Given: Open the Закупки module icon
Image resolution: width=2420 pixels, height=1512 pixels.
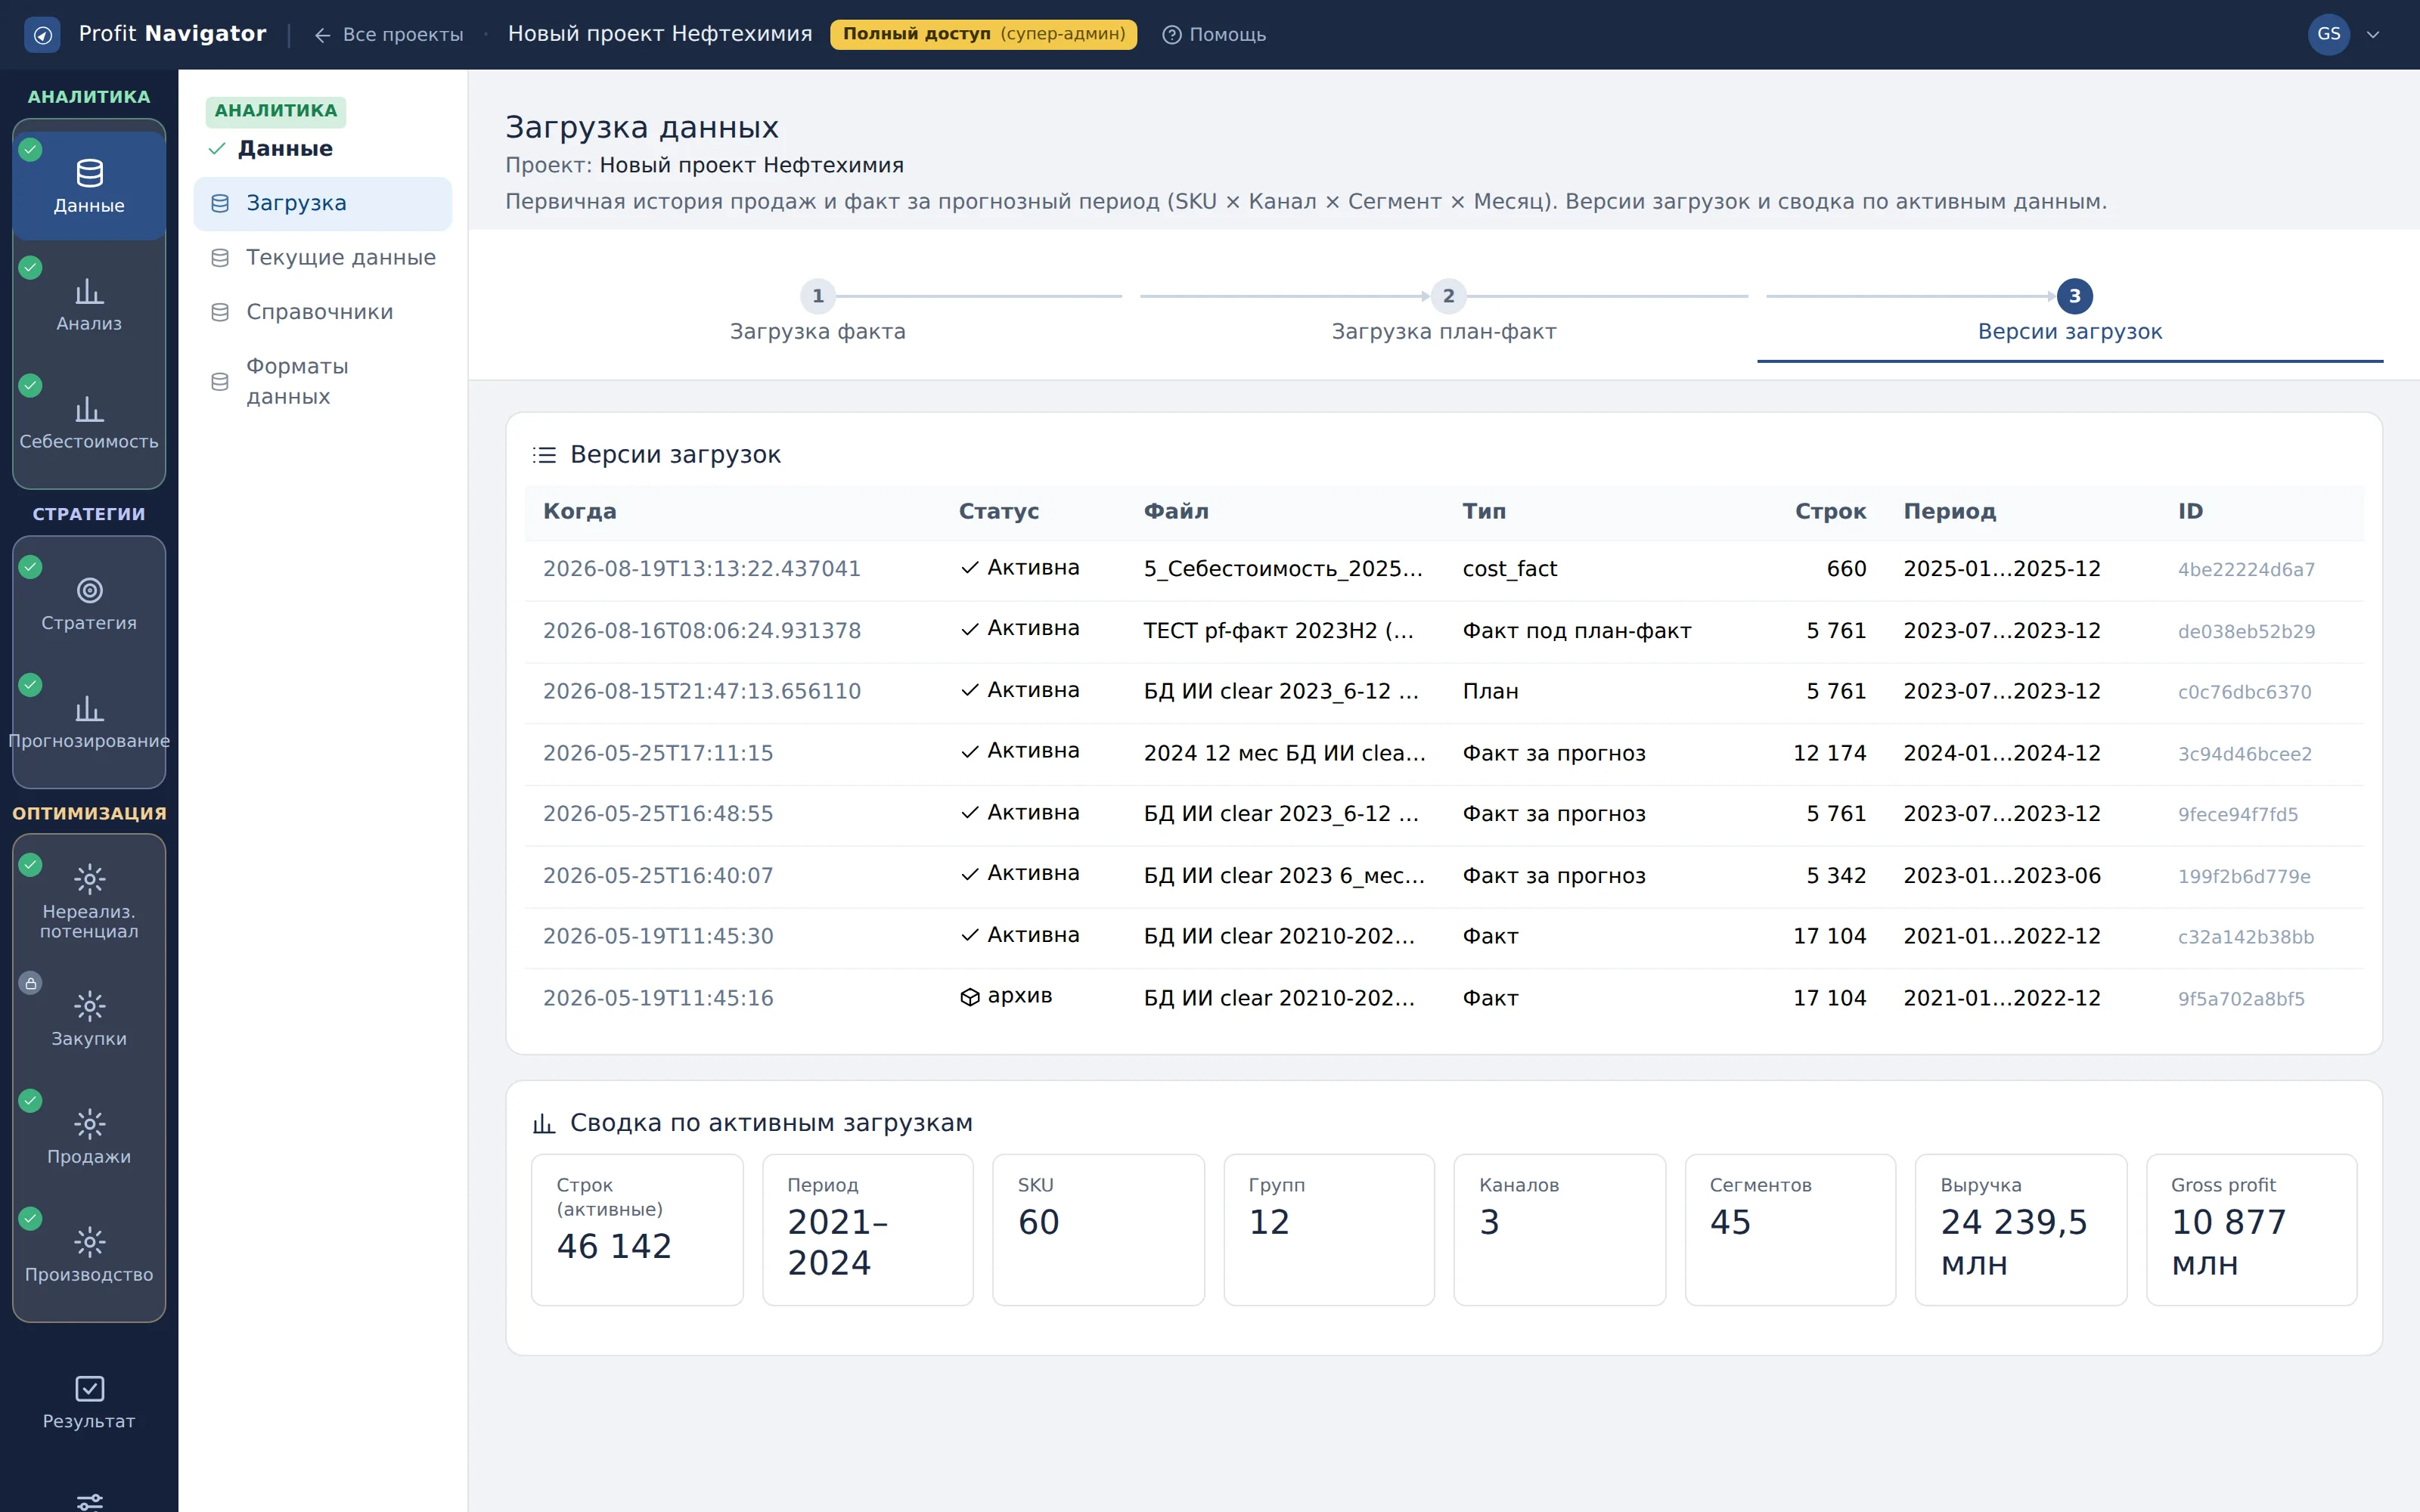Looking at the screenshot, I should pos(89,1006).
